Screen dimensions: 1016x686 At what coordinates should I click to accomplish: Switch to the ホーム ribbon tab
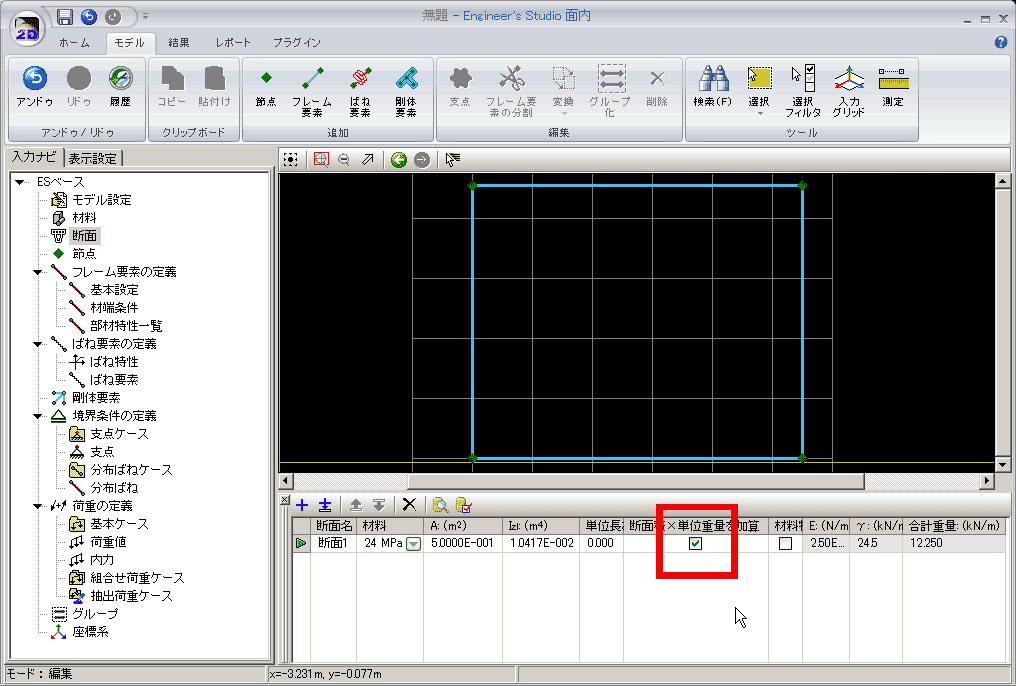[x=75, y=43]
